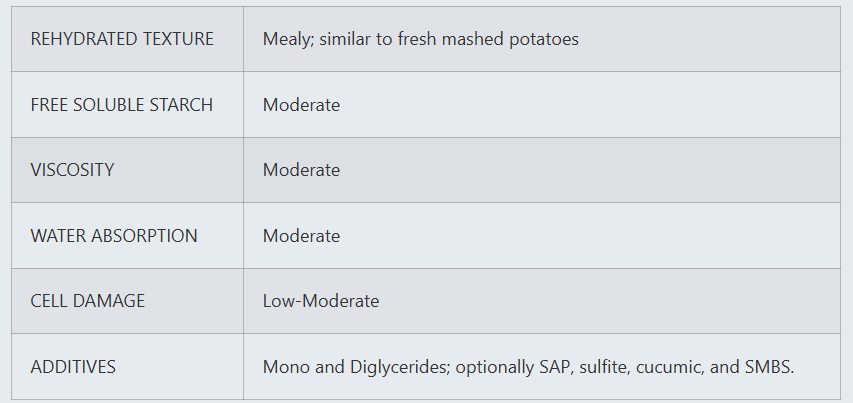Select the Low-Moderate value text
The image size is (853, 403).
[x=321, y=301]
